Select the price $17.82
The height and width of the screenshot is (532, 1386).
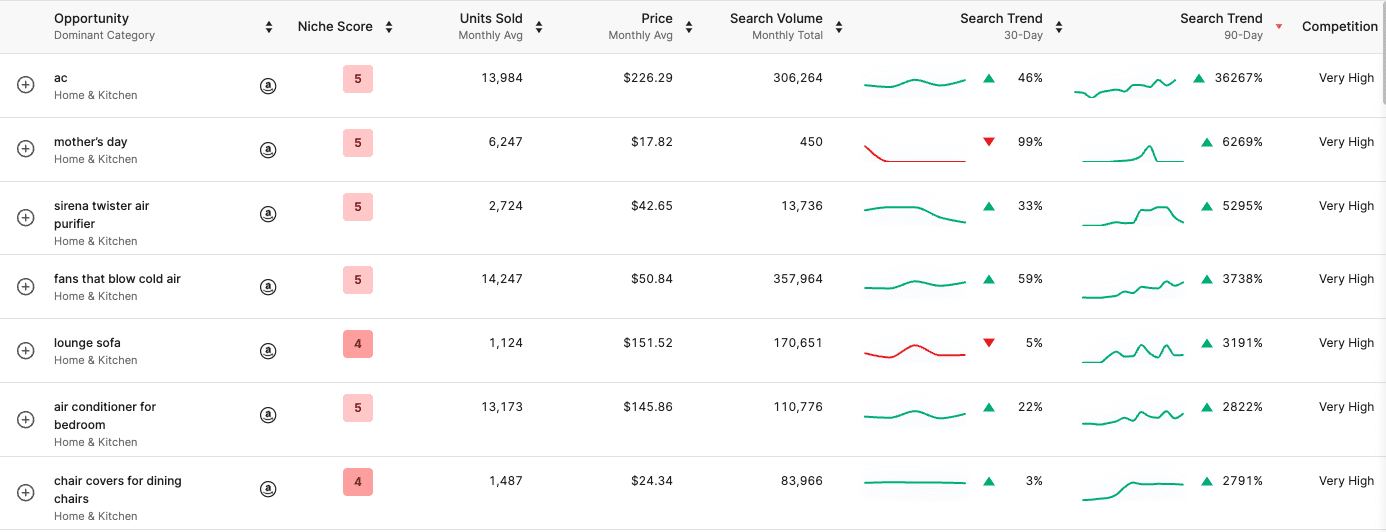tap(652, 142)
